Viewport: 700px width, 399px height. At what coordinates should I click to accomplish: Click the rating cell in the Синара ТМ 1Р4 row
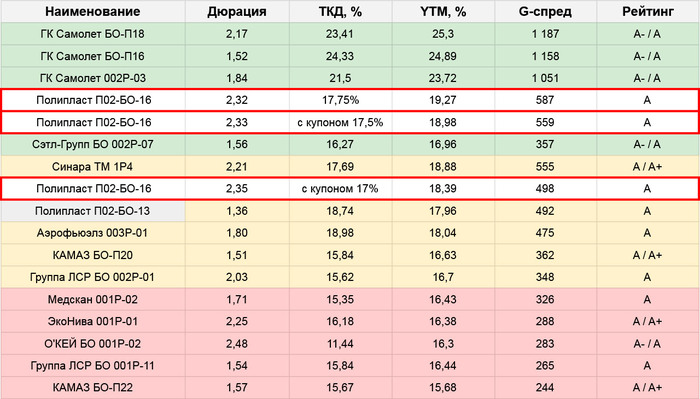[648, 166]
